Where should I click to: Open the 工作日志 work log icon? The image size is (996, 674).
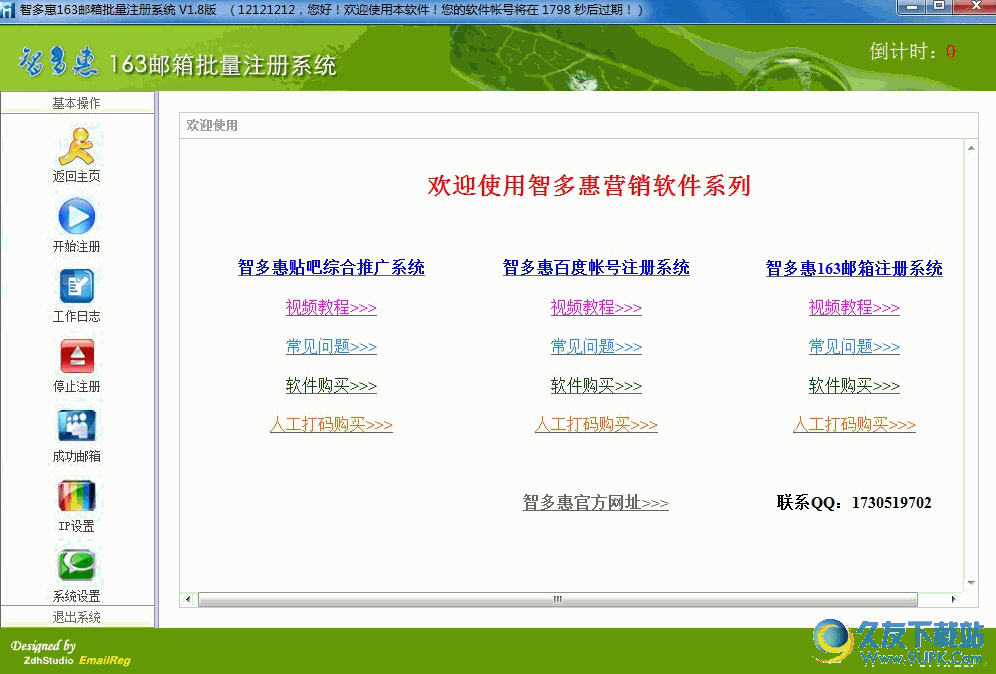click(76, 286)
